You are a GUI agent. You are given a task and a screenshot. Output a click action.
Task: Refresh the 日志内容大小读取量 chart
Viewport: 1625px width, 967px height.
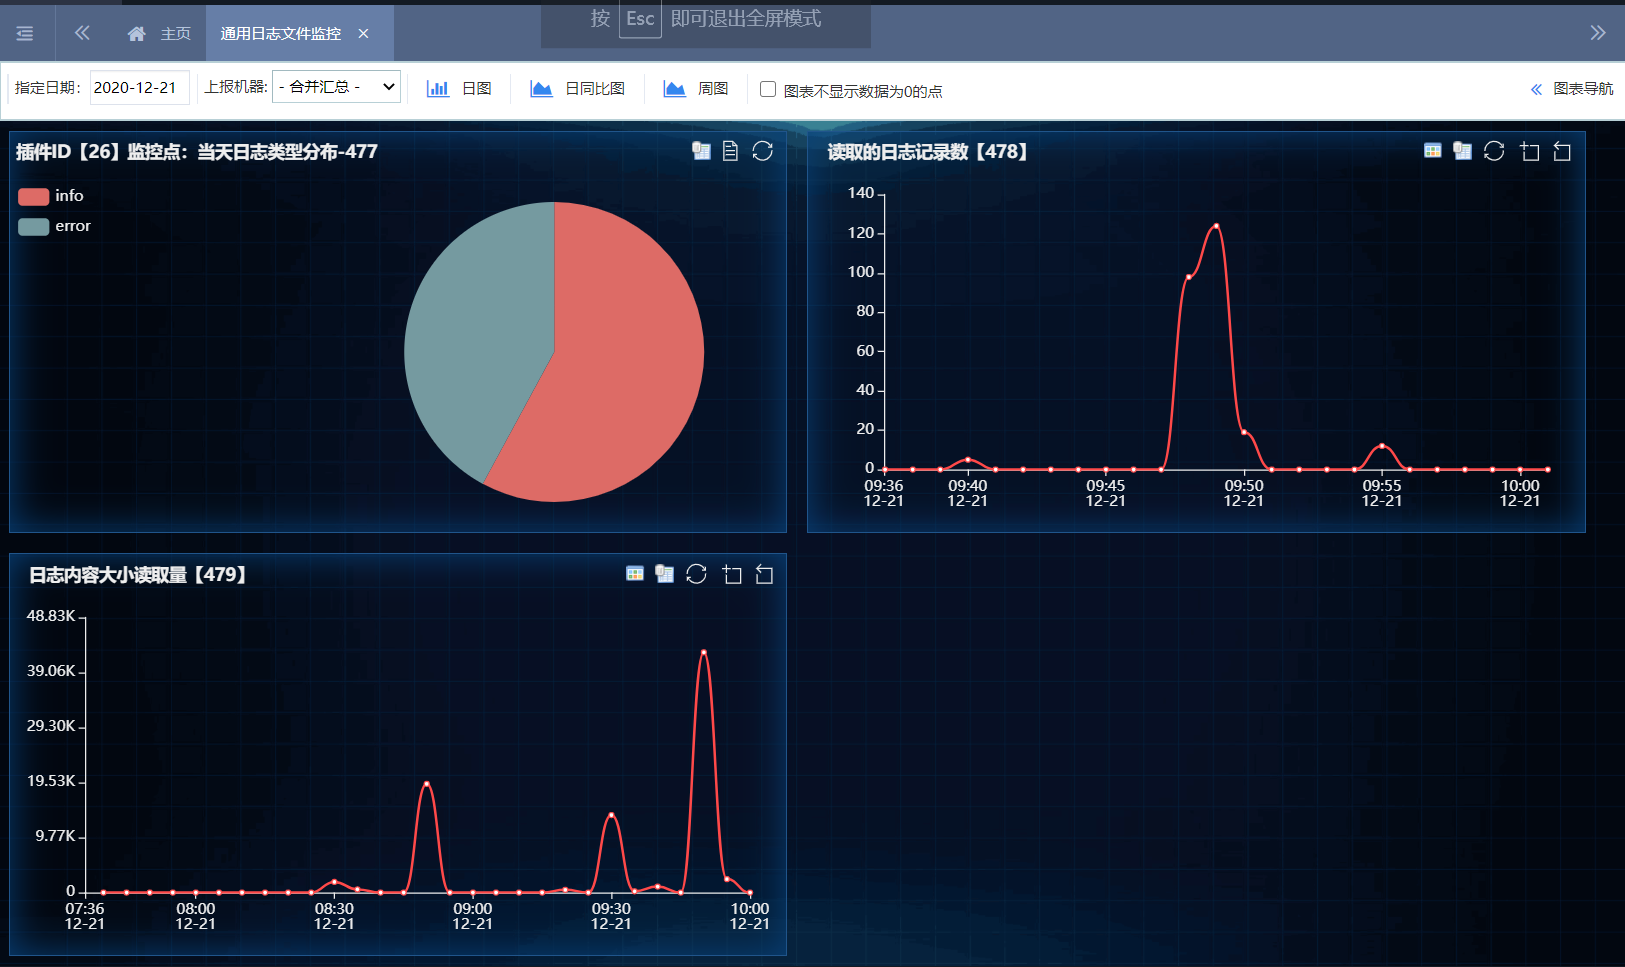pos(696,574)
